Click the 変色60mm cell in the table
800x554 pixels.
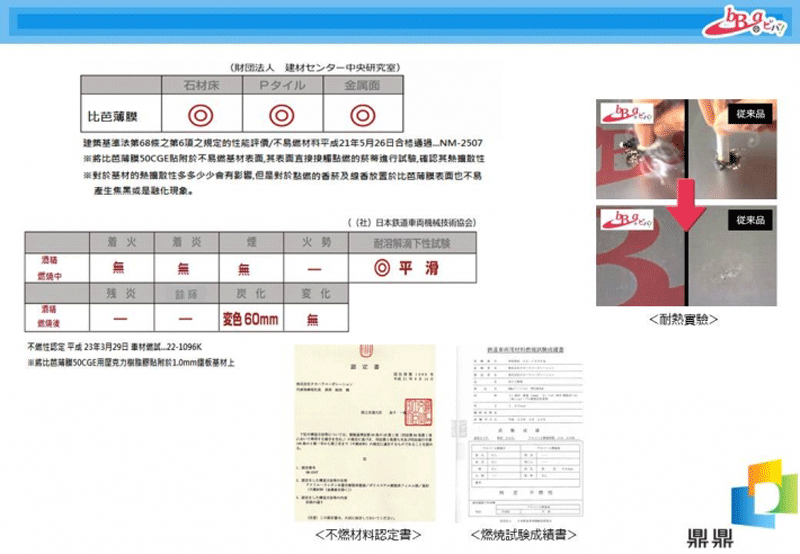click(x=250, y=319)
